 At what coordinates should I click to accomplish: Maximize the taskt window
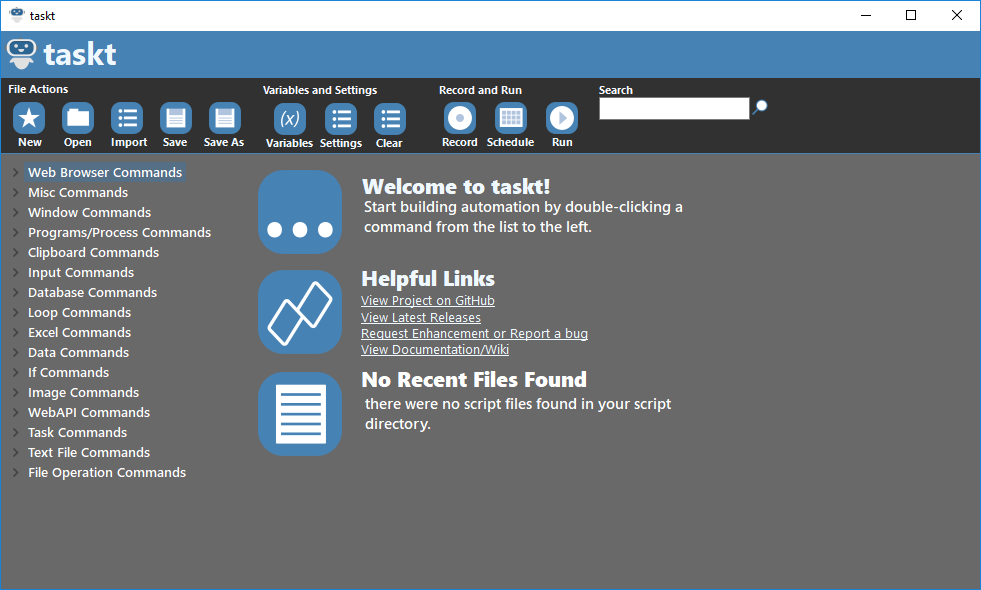(x=911, y=15)
